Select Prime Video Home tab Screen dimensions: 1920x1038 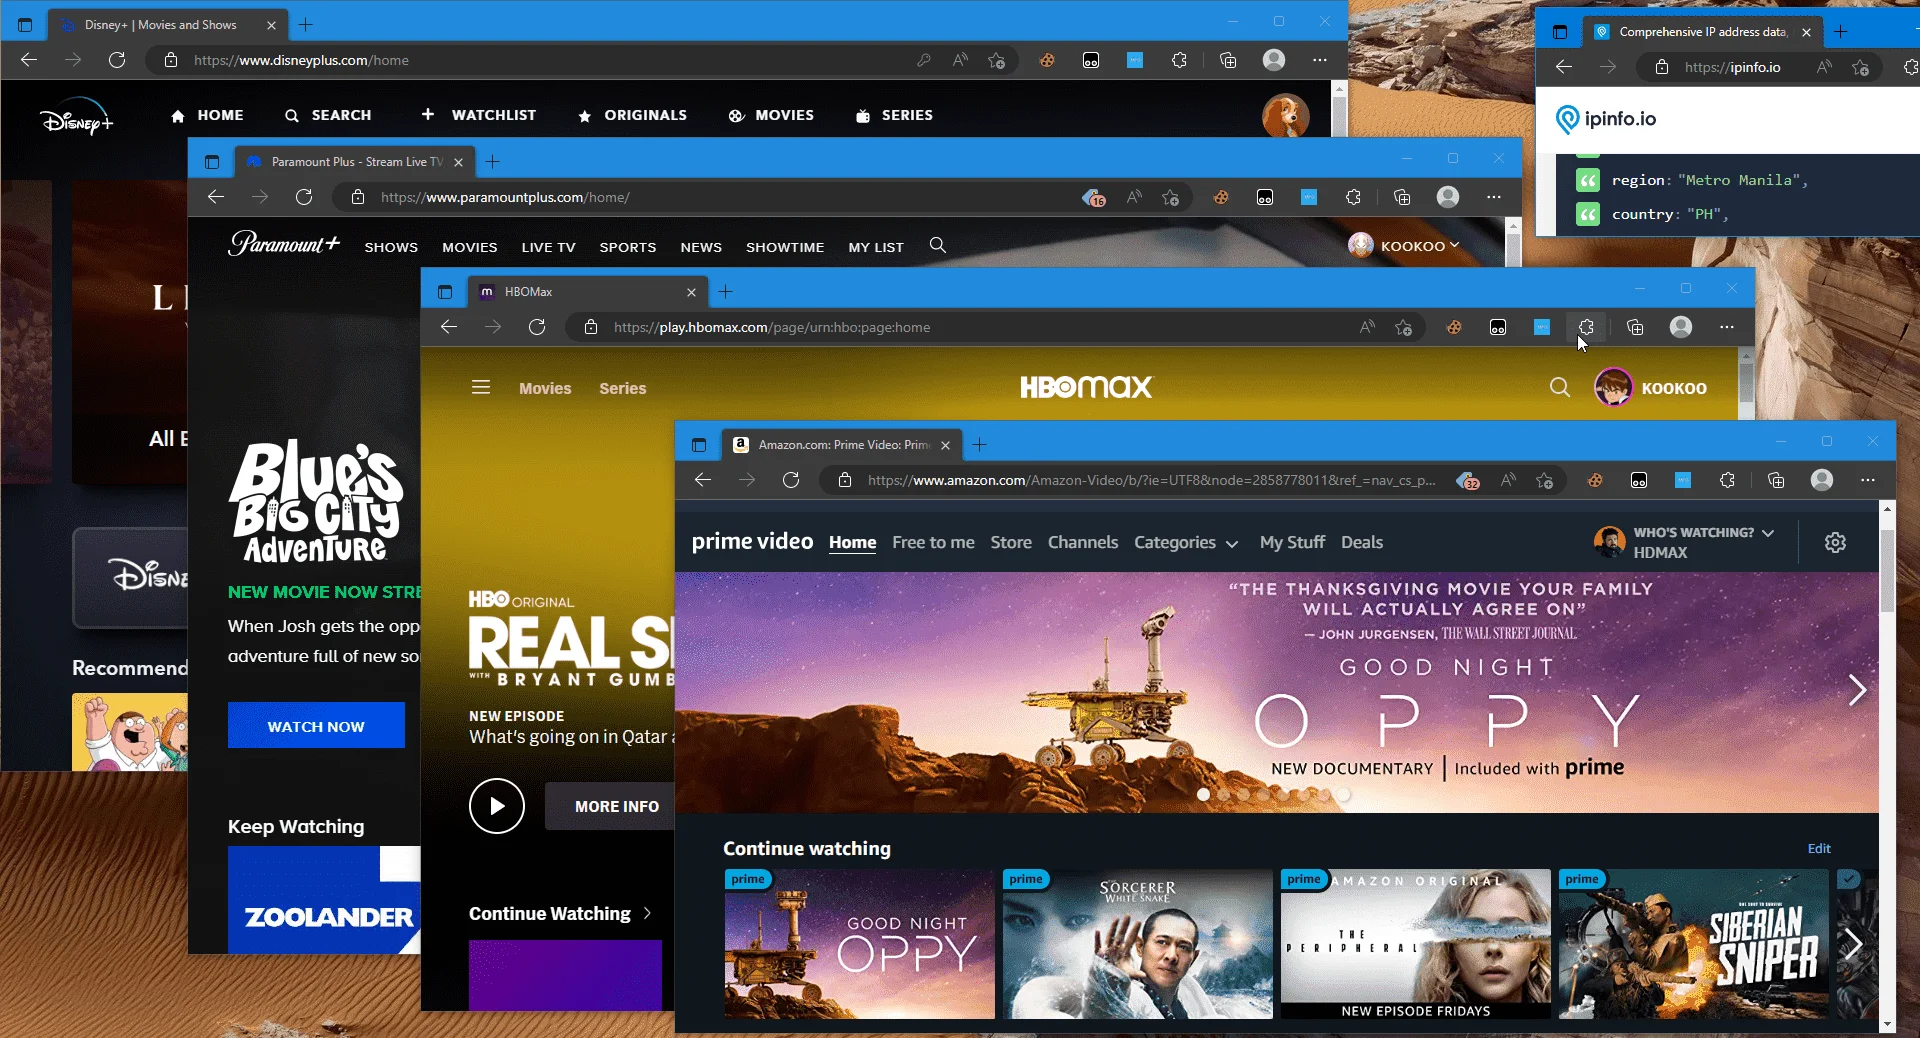tap(852, 542)
